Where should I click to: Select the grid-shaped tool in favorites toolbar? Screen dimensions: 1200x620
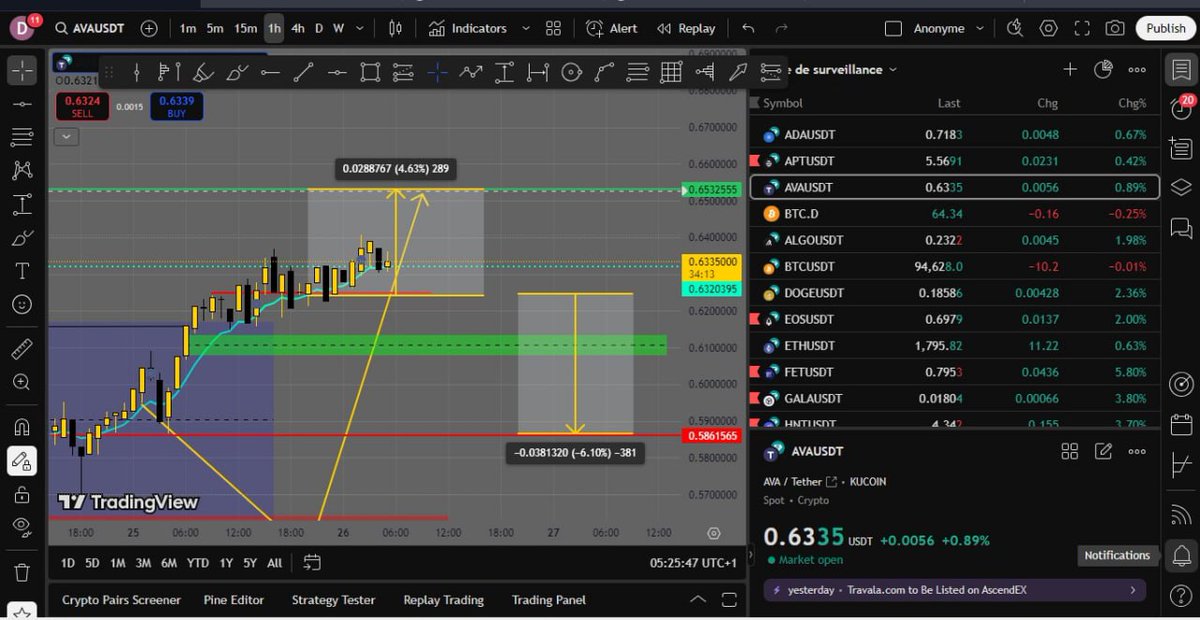[671, 72]
